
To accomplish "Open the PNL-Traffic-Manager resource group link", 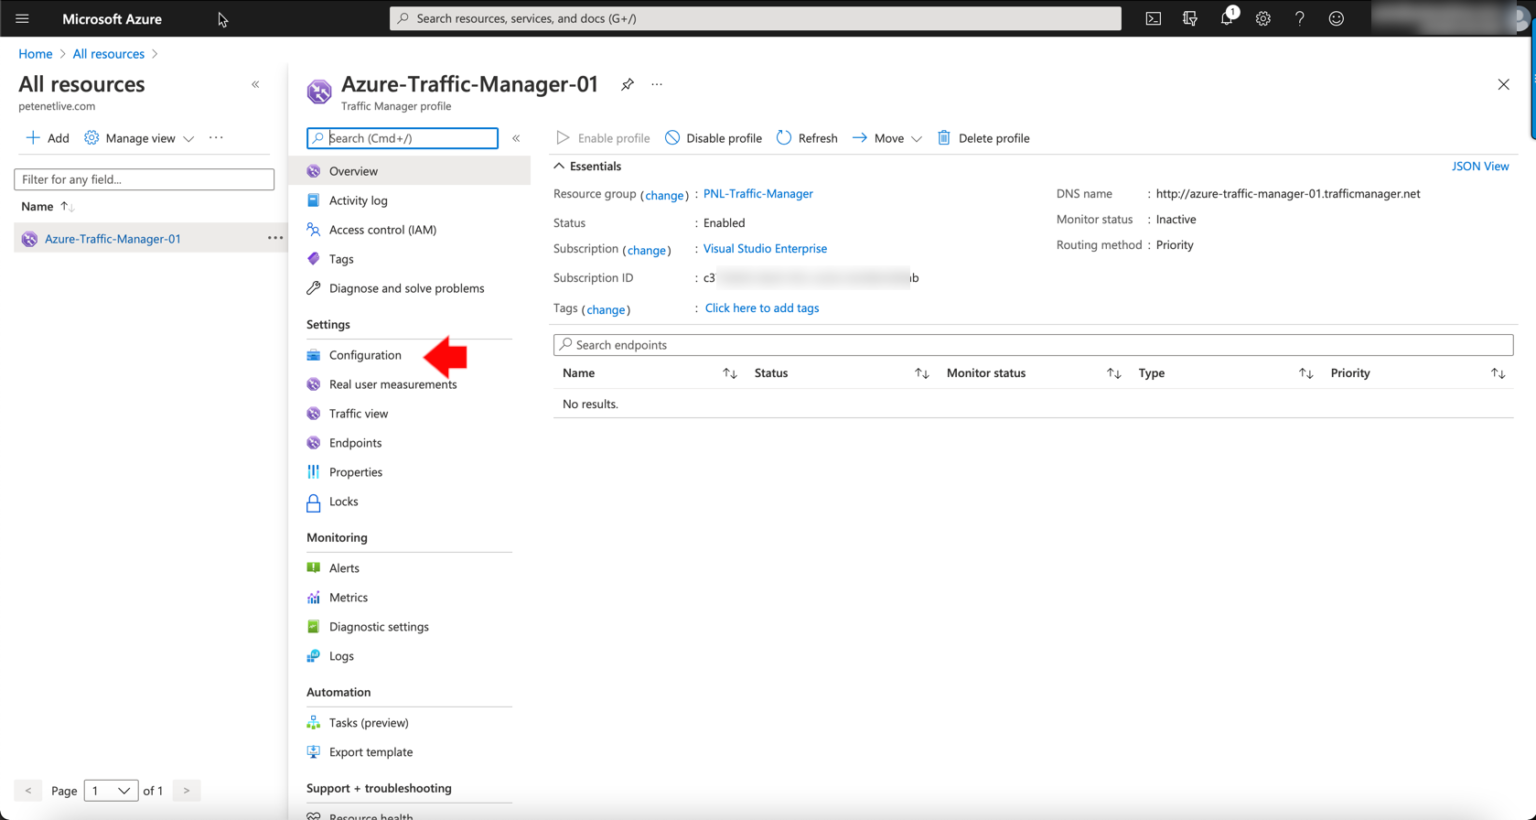I will (758, 193).
